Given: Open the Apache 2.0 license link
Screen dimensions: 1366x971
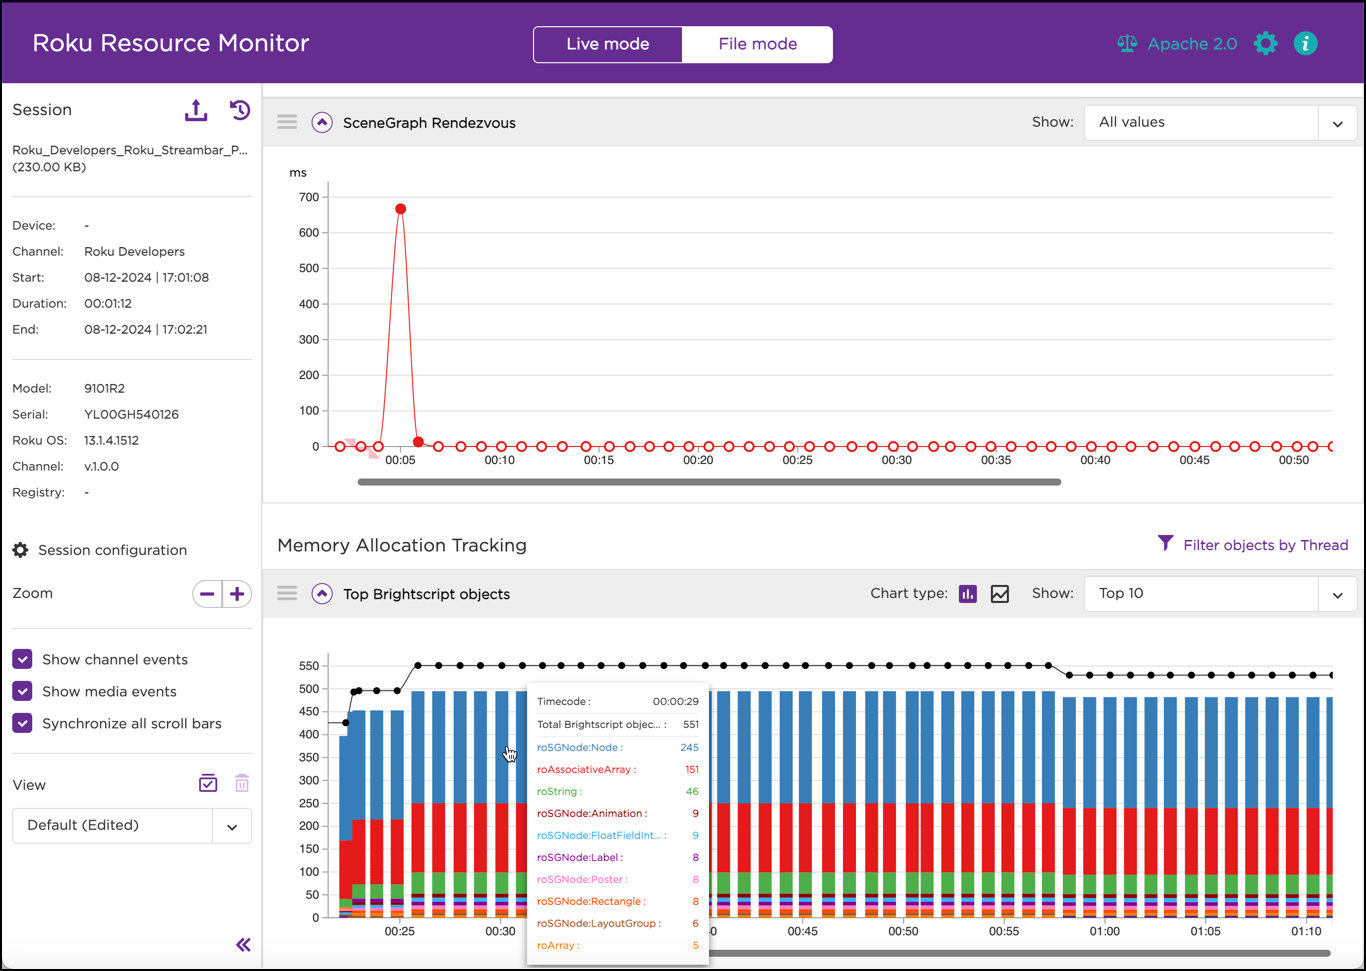Looking at the screenshot, I should point(1177,44).
